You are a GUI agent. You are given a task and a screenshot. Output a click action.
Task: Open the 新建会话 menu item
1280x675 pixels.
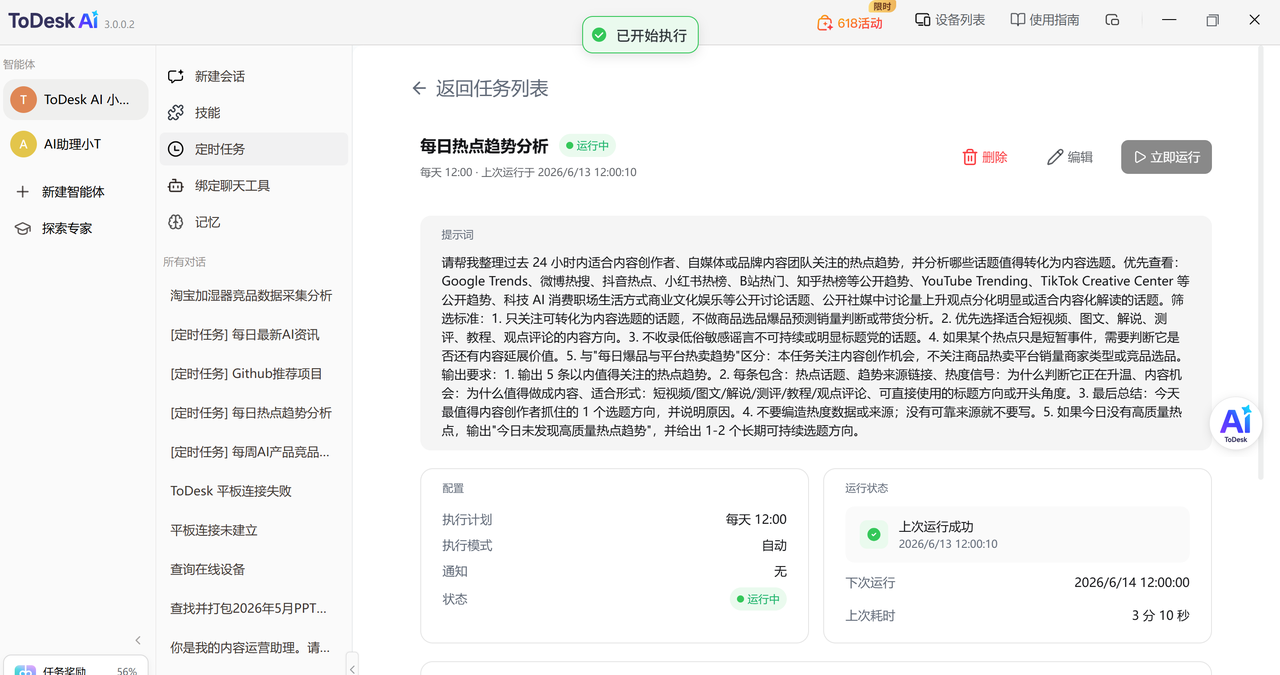click(254, 76)
